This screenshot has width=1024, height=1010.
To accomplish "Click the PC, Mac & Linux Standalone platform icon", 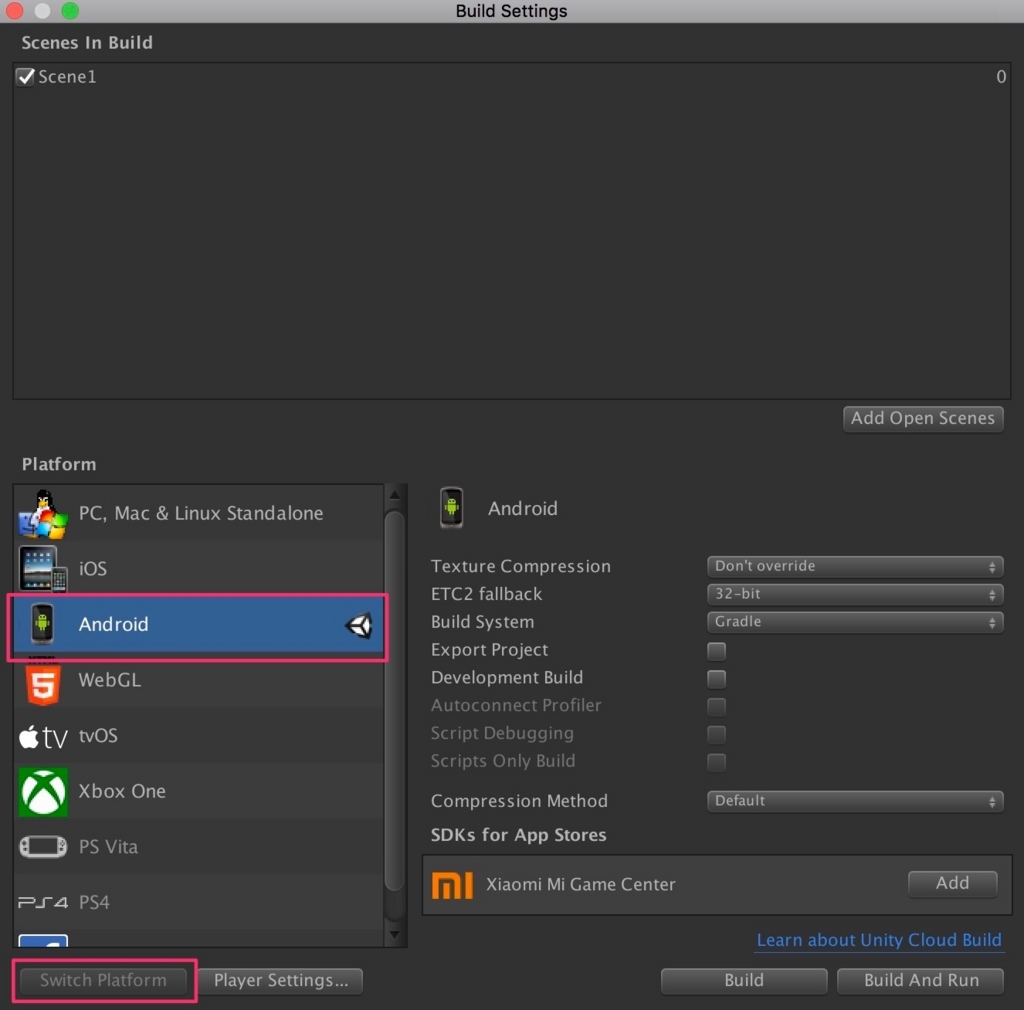I will click(x=42, y=514).
